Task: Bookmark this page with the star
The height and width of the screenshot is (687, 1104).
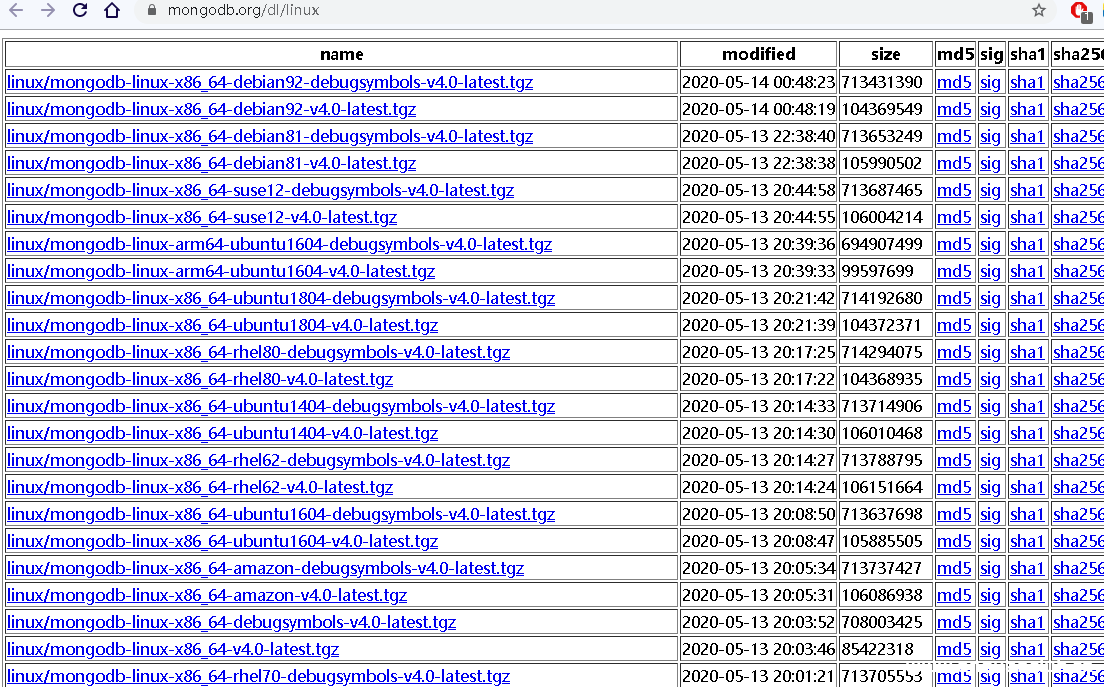Action: point(1039,12)
